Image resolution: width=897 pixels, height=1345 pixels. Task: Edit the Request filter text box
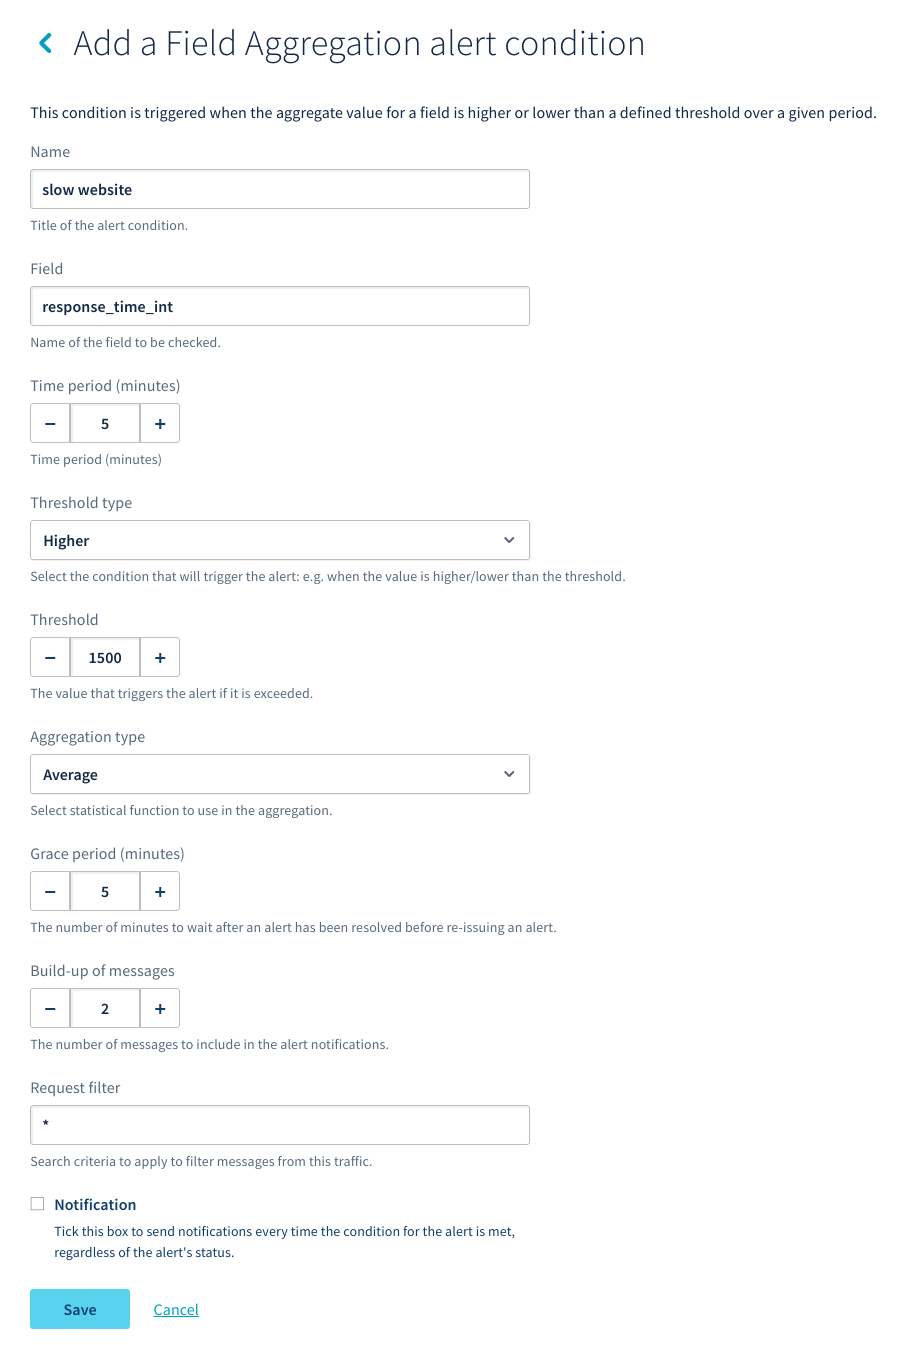280,1125
